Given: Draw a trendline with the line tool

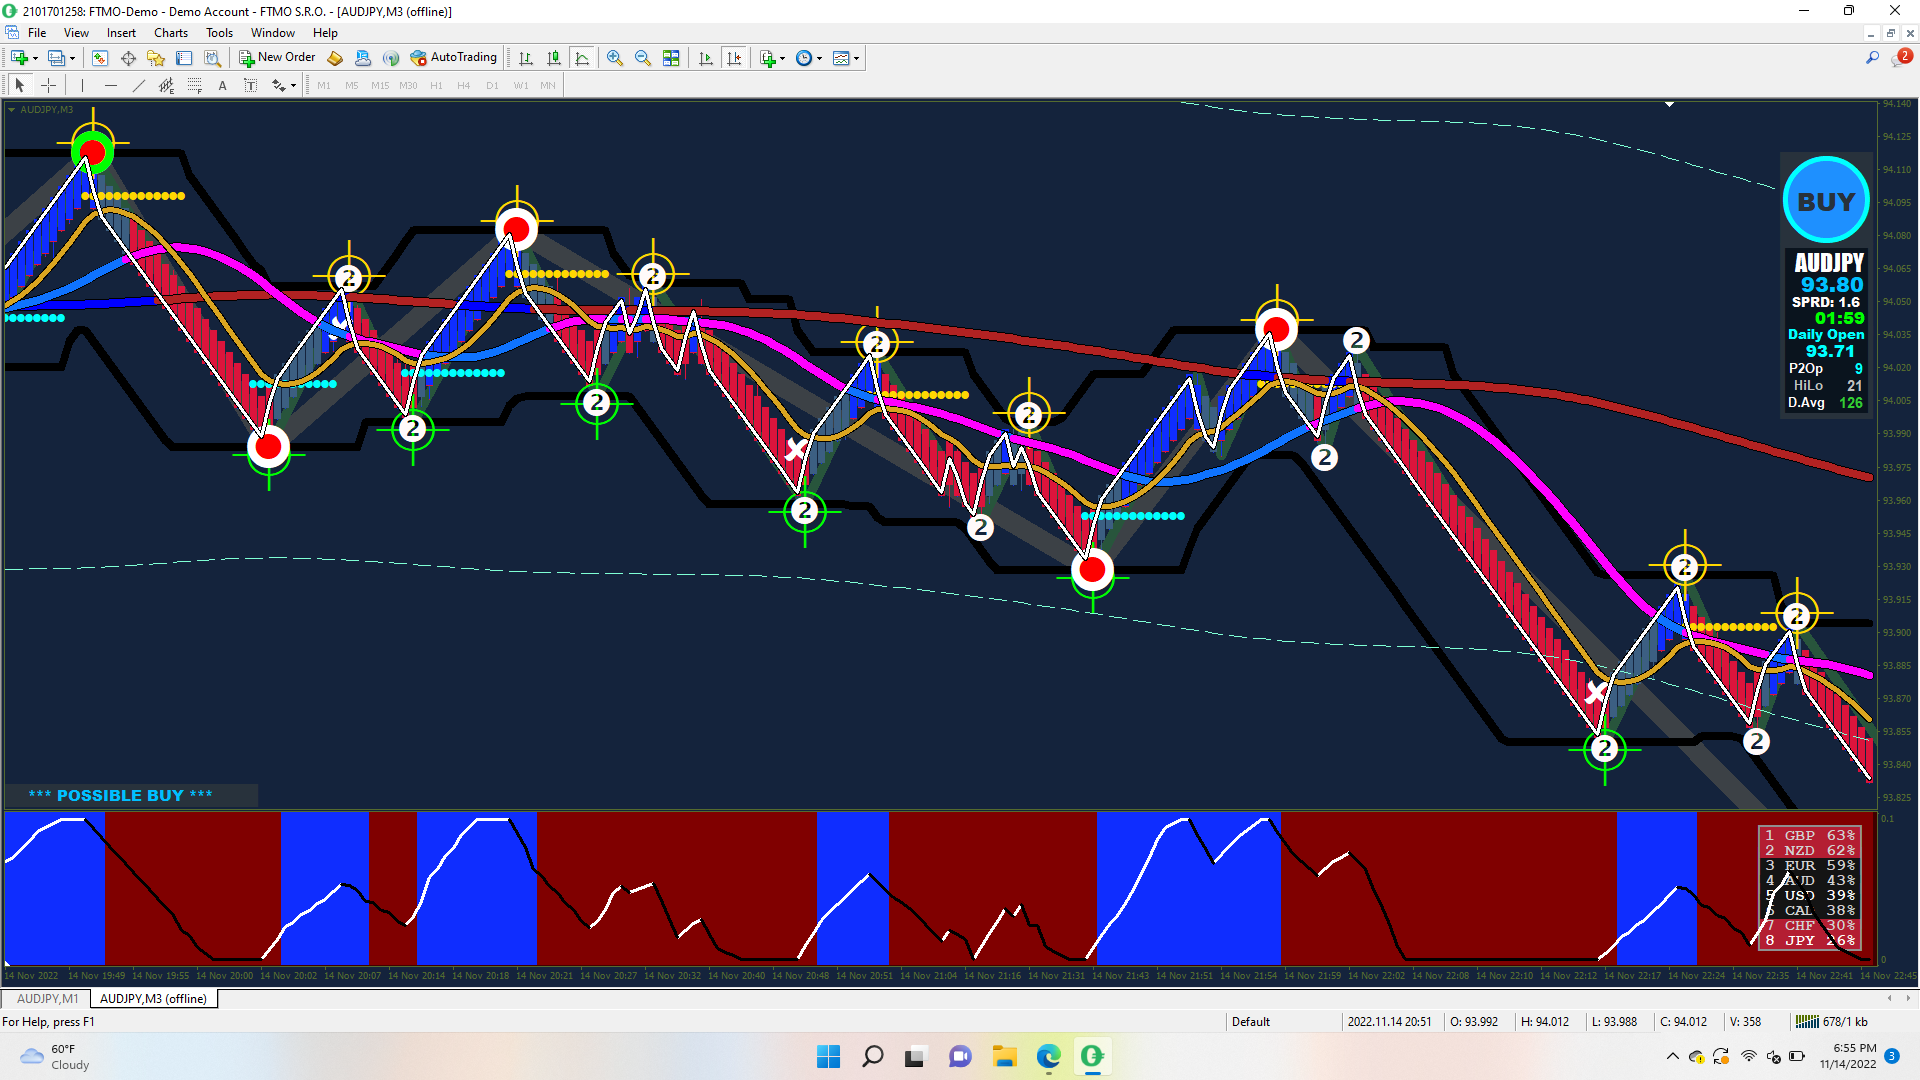Looking at the screenshot, I should pyautogui.click(x=139, y=86).
